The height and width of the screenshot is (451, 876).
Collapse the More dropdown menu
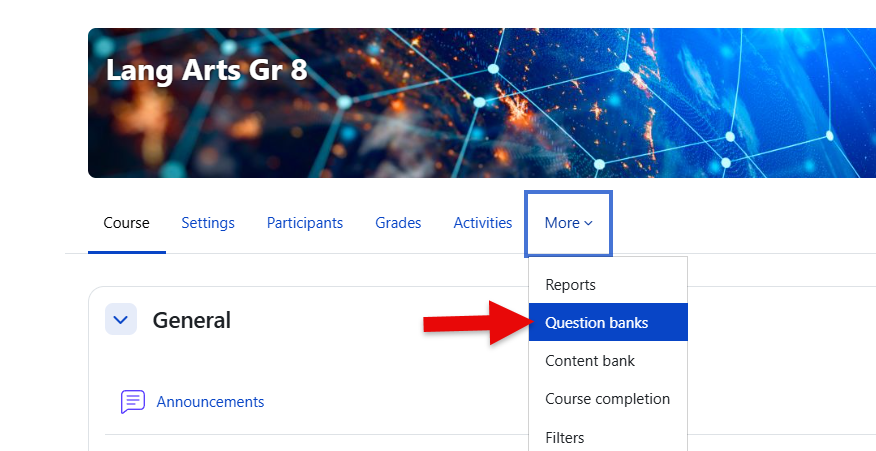coord(568,224)
